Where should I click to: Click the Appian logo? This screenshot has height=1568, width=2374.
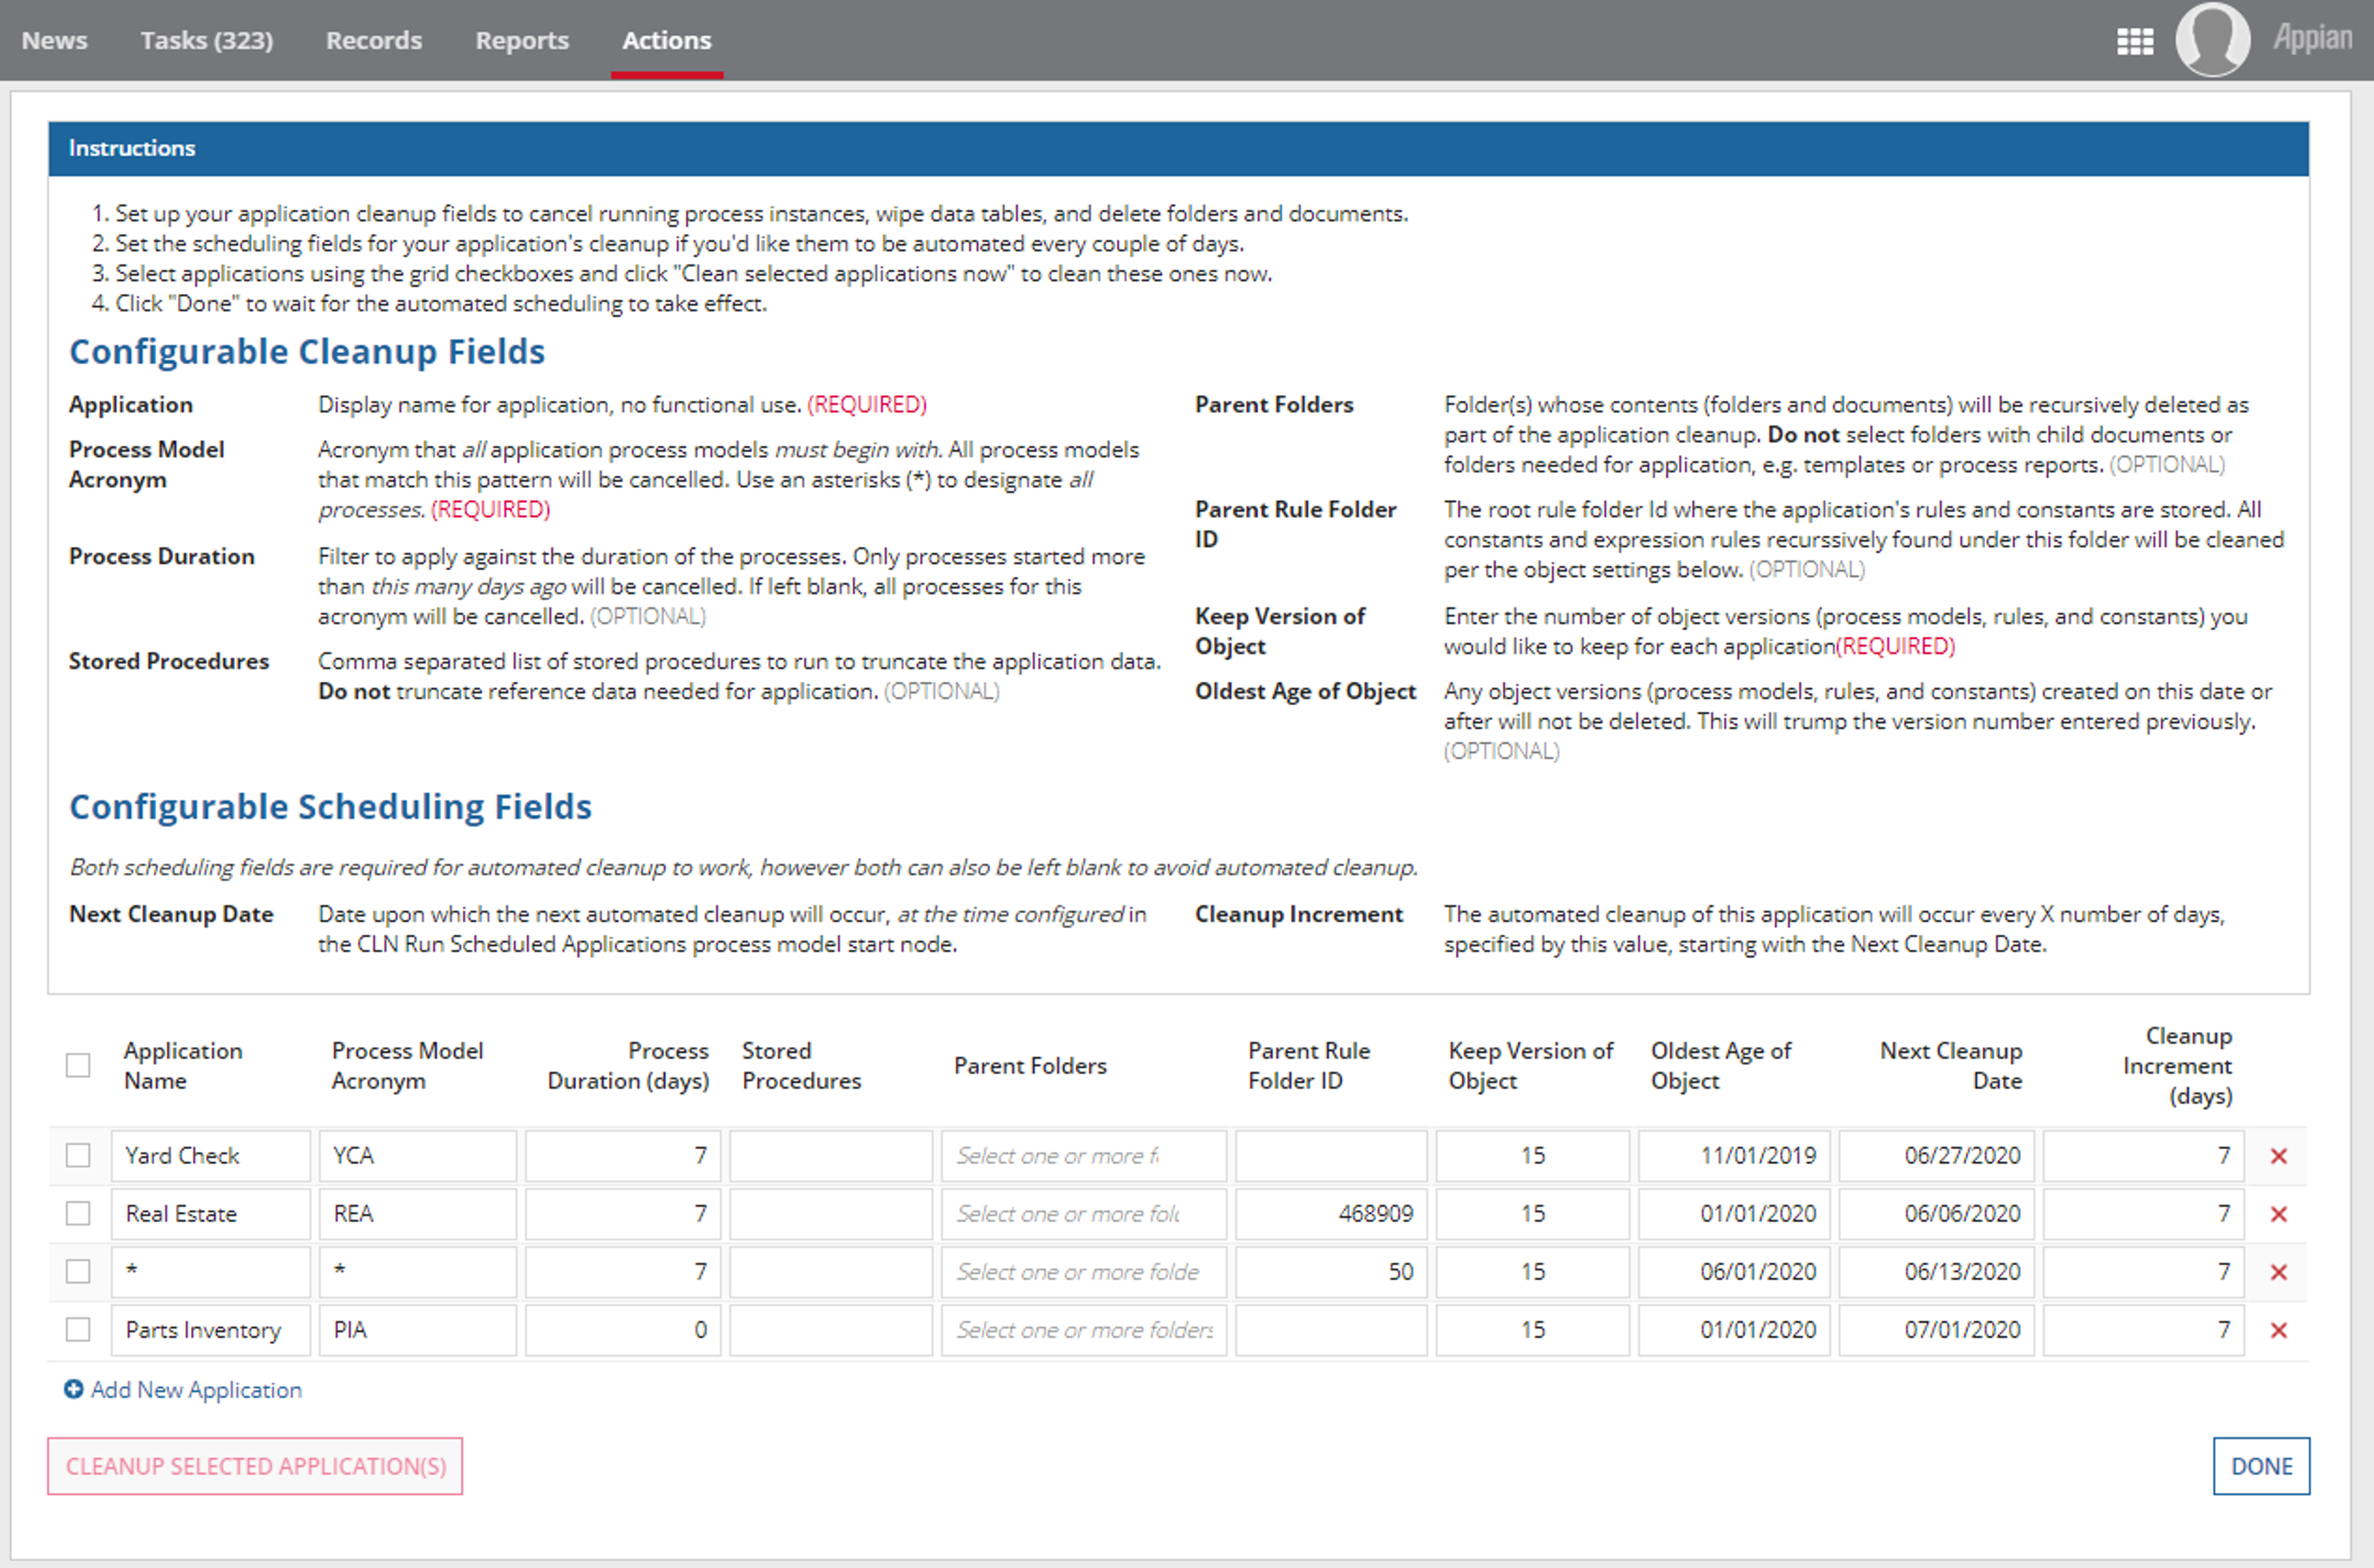pos(2313,39)
